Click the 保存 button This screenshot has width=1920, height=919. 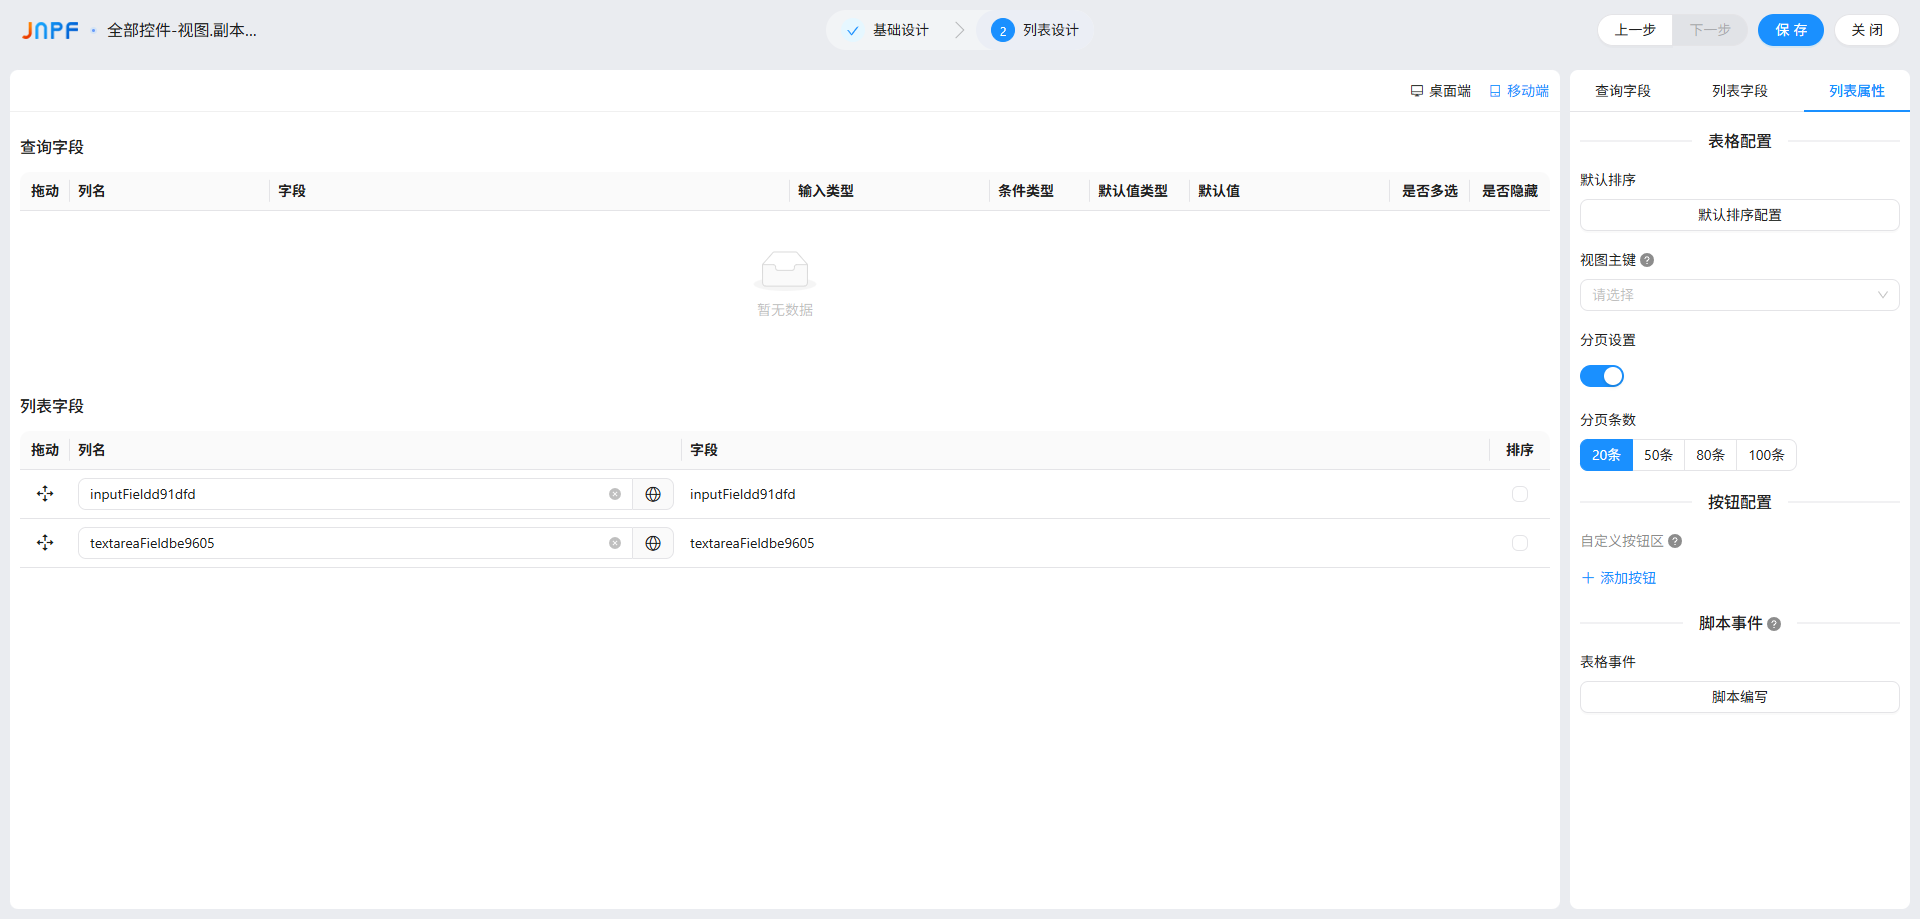(1790, 30)
